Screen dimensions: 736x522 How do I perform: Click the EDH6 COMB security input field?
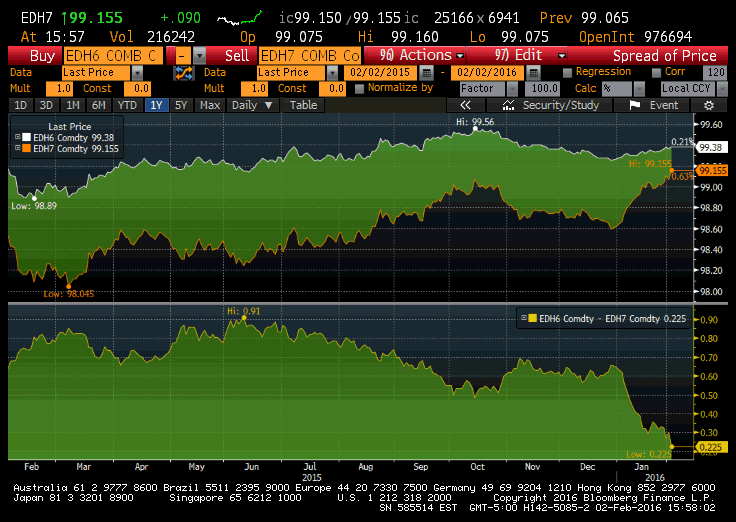[110, 56]
